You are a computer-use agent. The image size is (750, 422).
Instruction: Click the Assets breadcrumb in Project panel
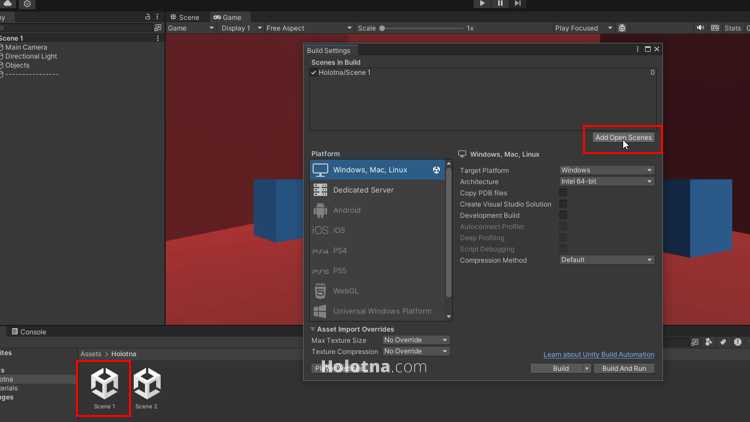(x=91, y=354)
